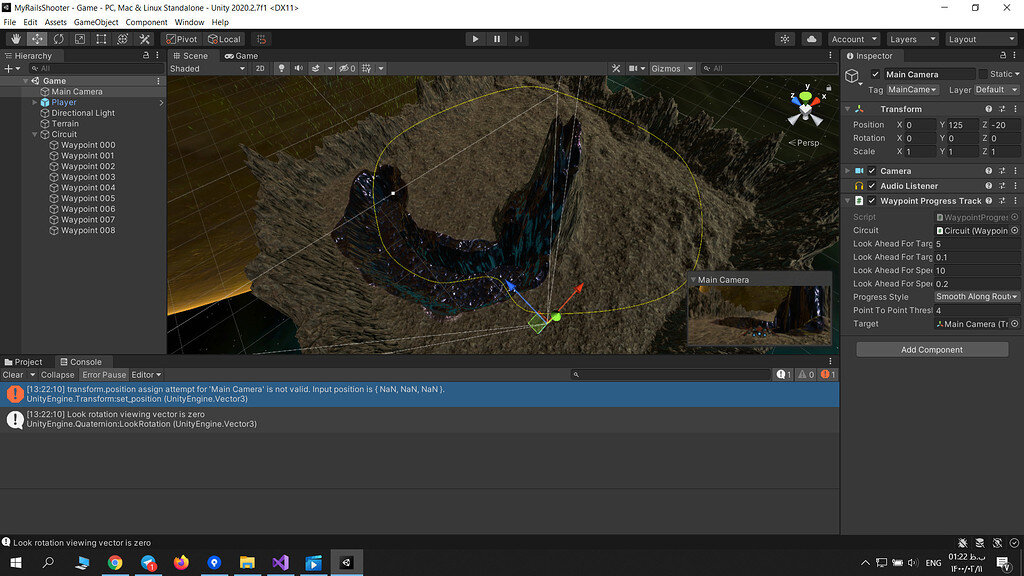Disable the Audio Listener component checkbox
This screenshot has height=576, width=1024.
point(871,186)
